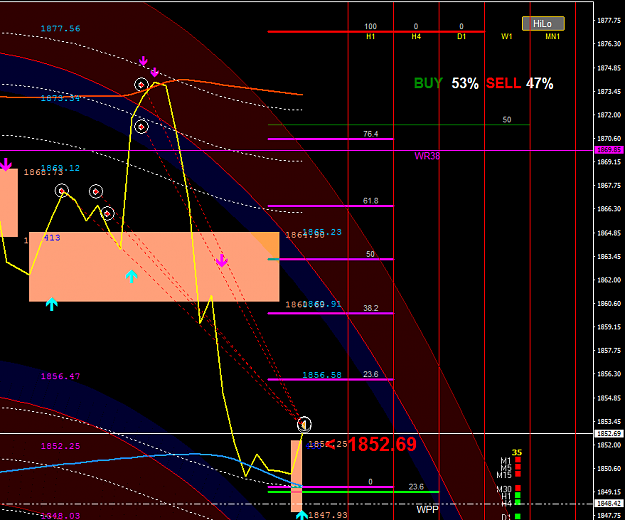Click the red SELL label
625x520 pixels.
[x=503, y=83]
